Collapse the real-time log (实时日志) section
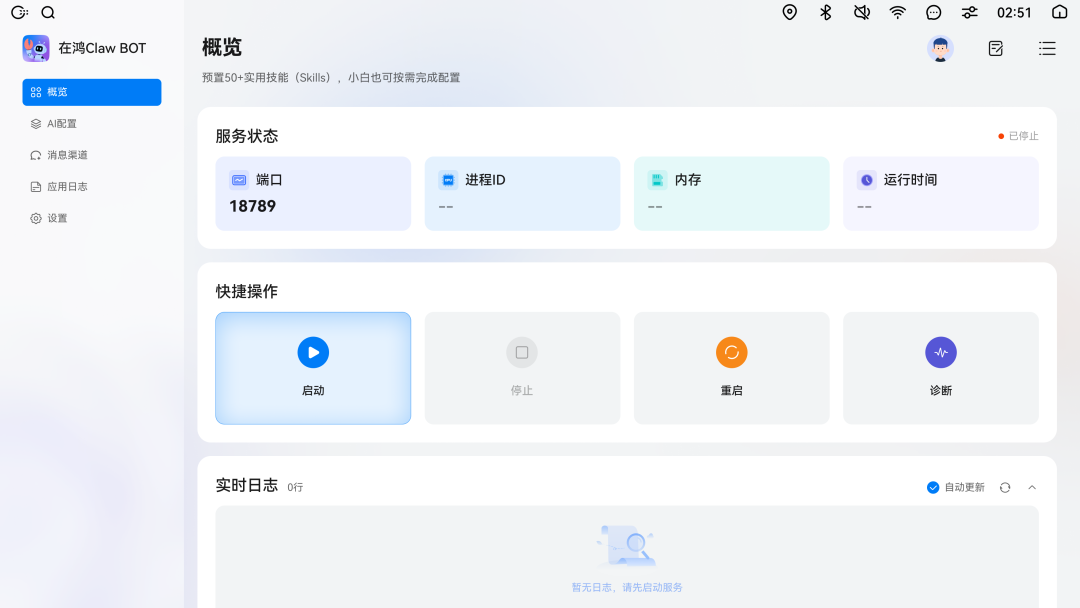Image resolution: width=1080 pixels, height=608 pixels. click(1032, 487)
